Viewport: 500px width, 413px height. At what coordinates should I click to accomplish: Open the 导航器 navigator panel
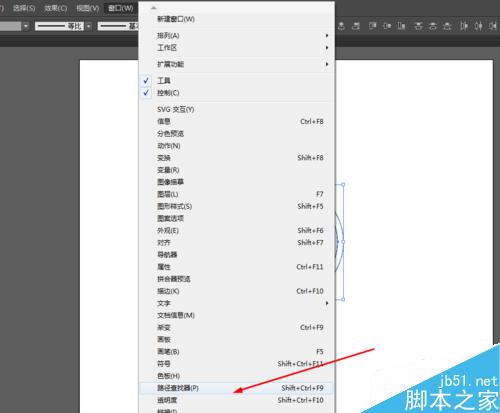(236, 255)
